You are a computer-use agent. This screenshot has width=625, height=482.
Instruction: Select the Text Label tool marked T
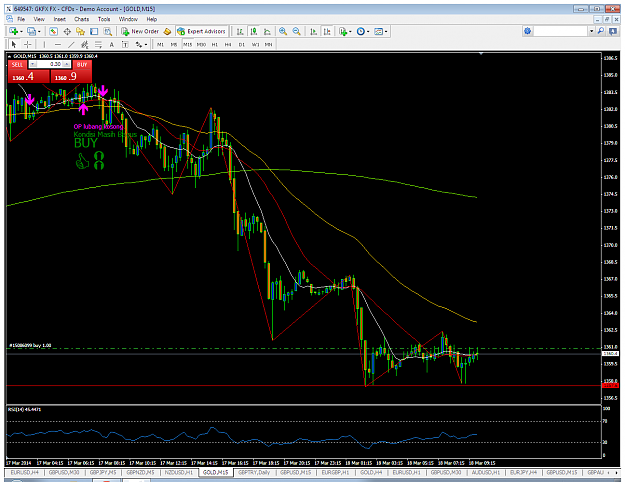tap(125, 44)
